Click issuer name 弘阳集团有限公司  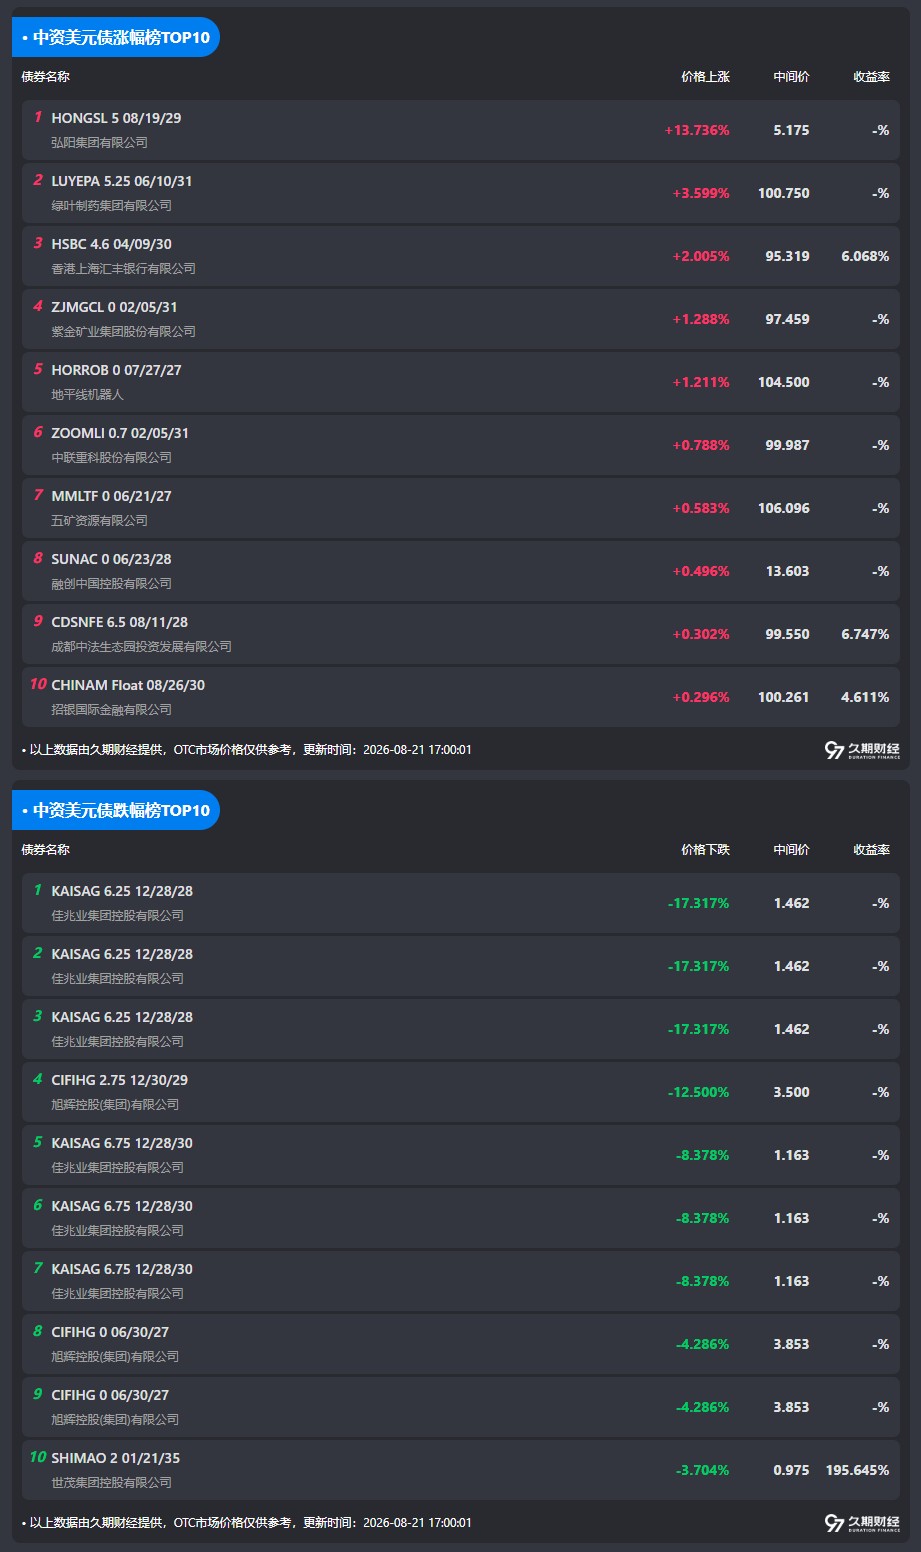point(99,143)
